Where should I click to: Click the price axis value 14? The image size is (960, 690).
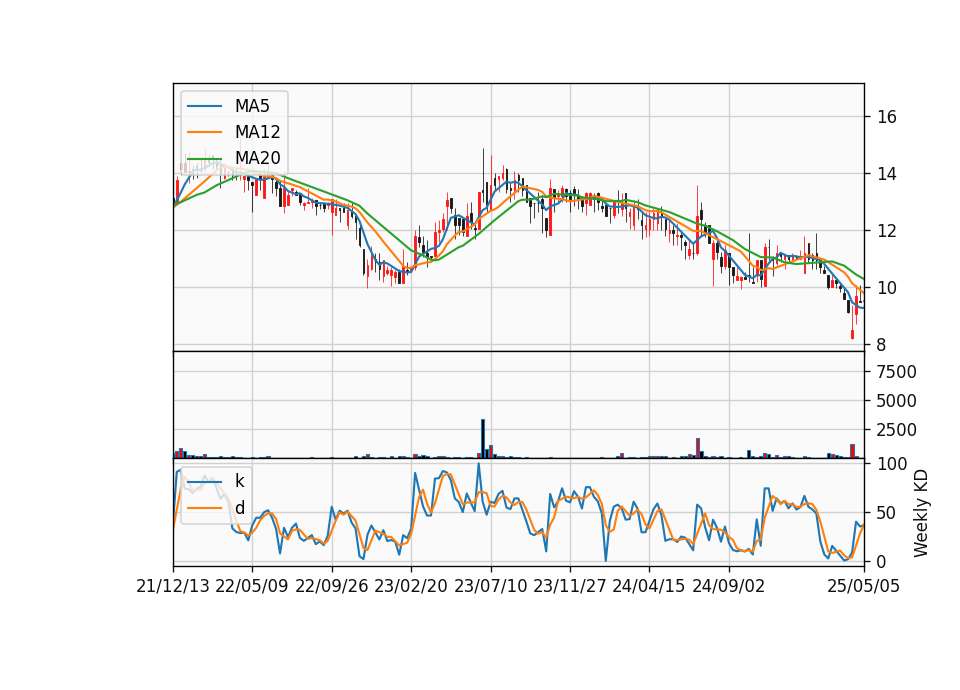(x=887, y=174)
